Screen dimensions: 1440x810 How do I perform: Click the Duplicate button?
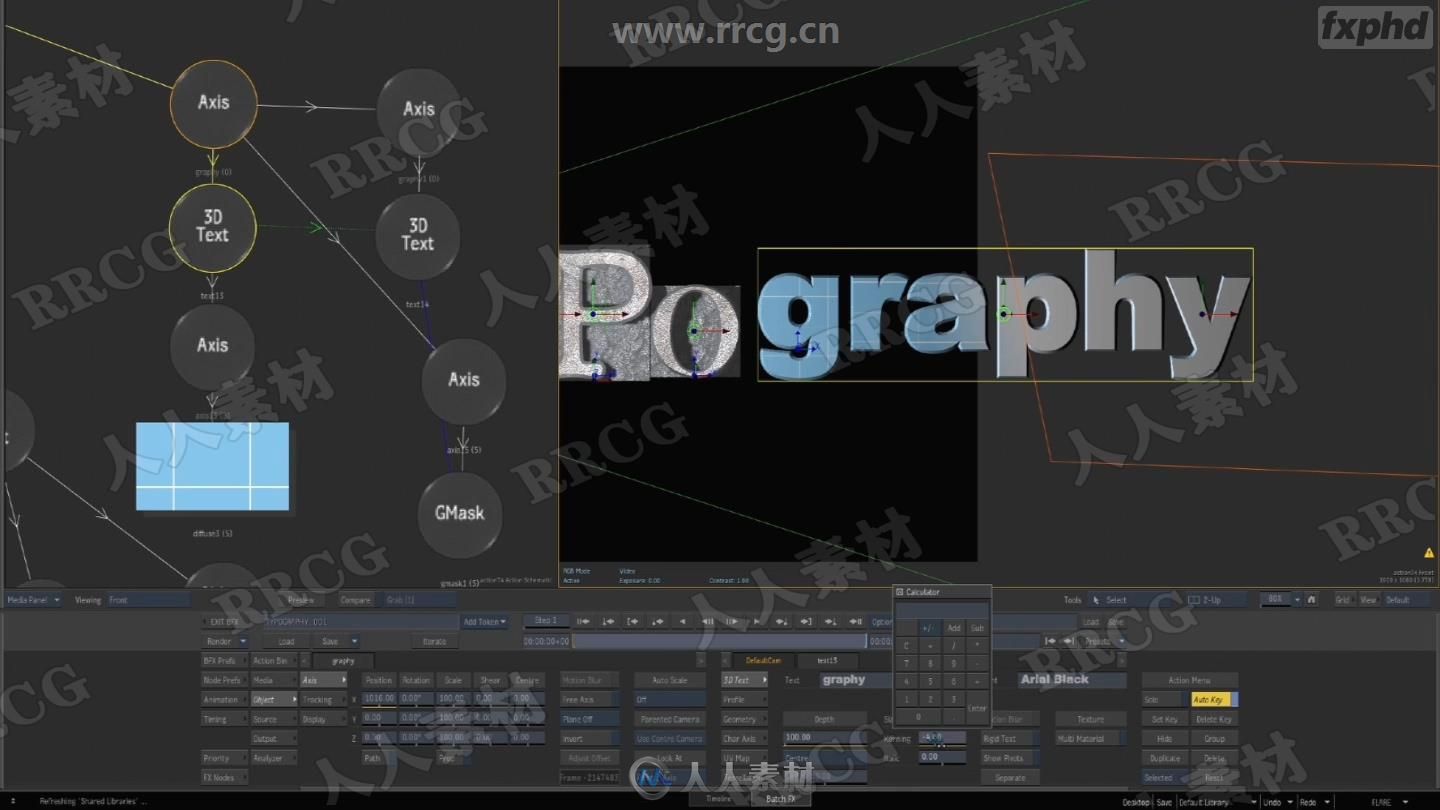pyautogui.click(x=1164, y=758)
